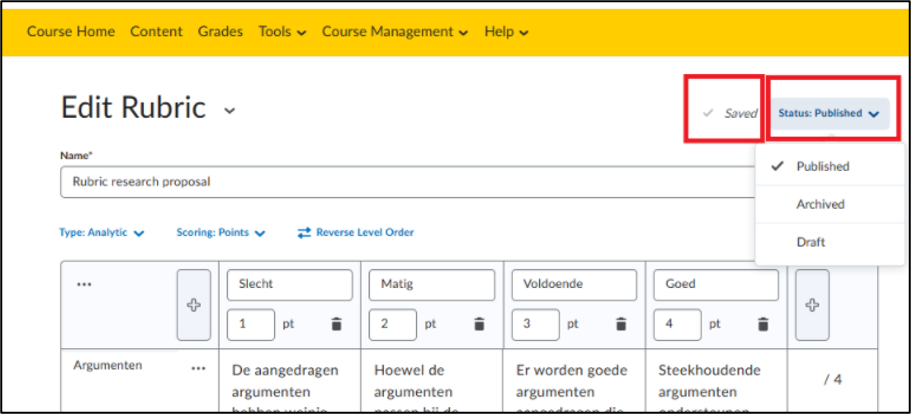Expand the Status: Published dropdown

click(828, 114)
